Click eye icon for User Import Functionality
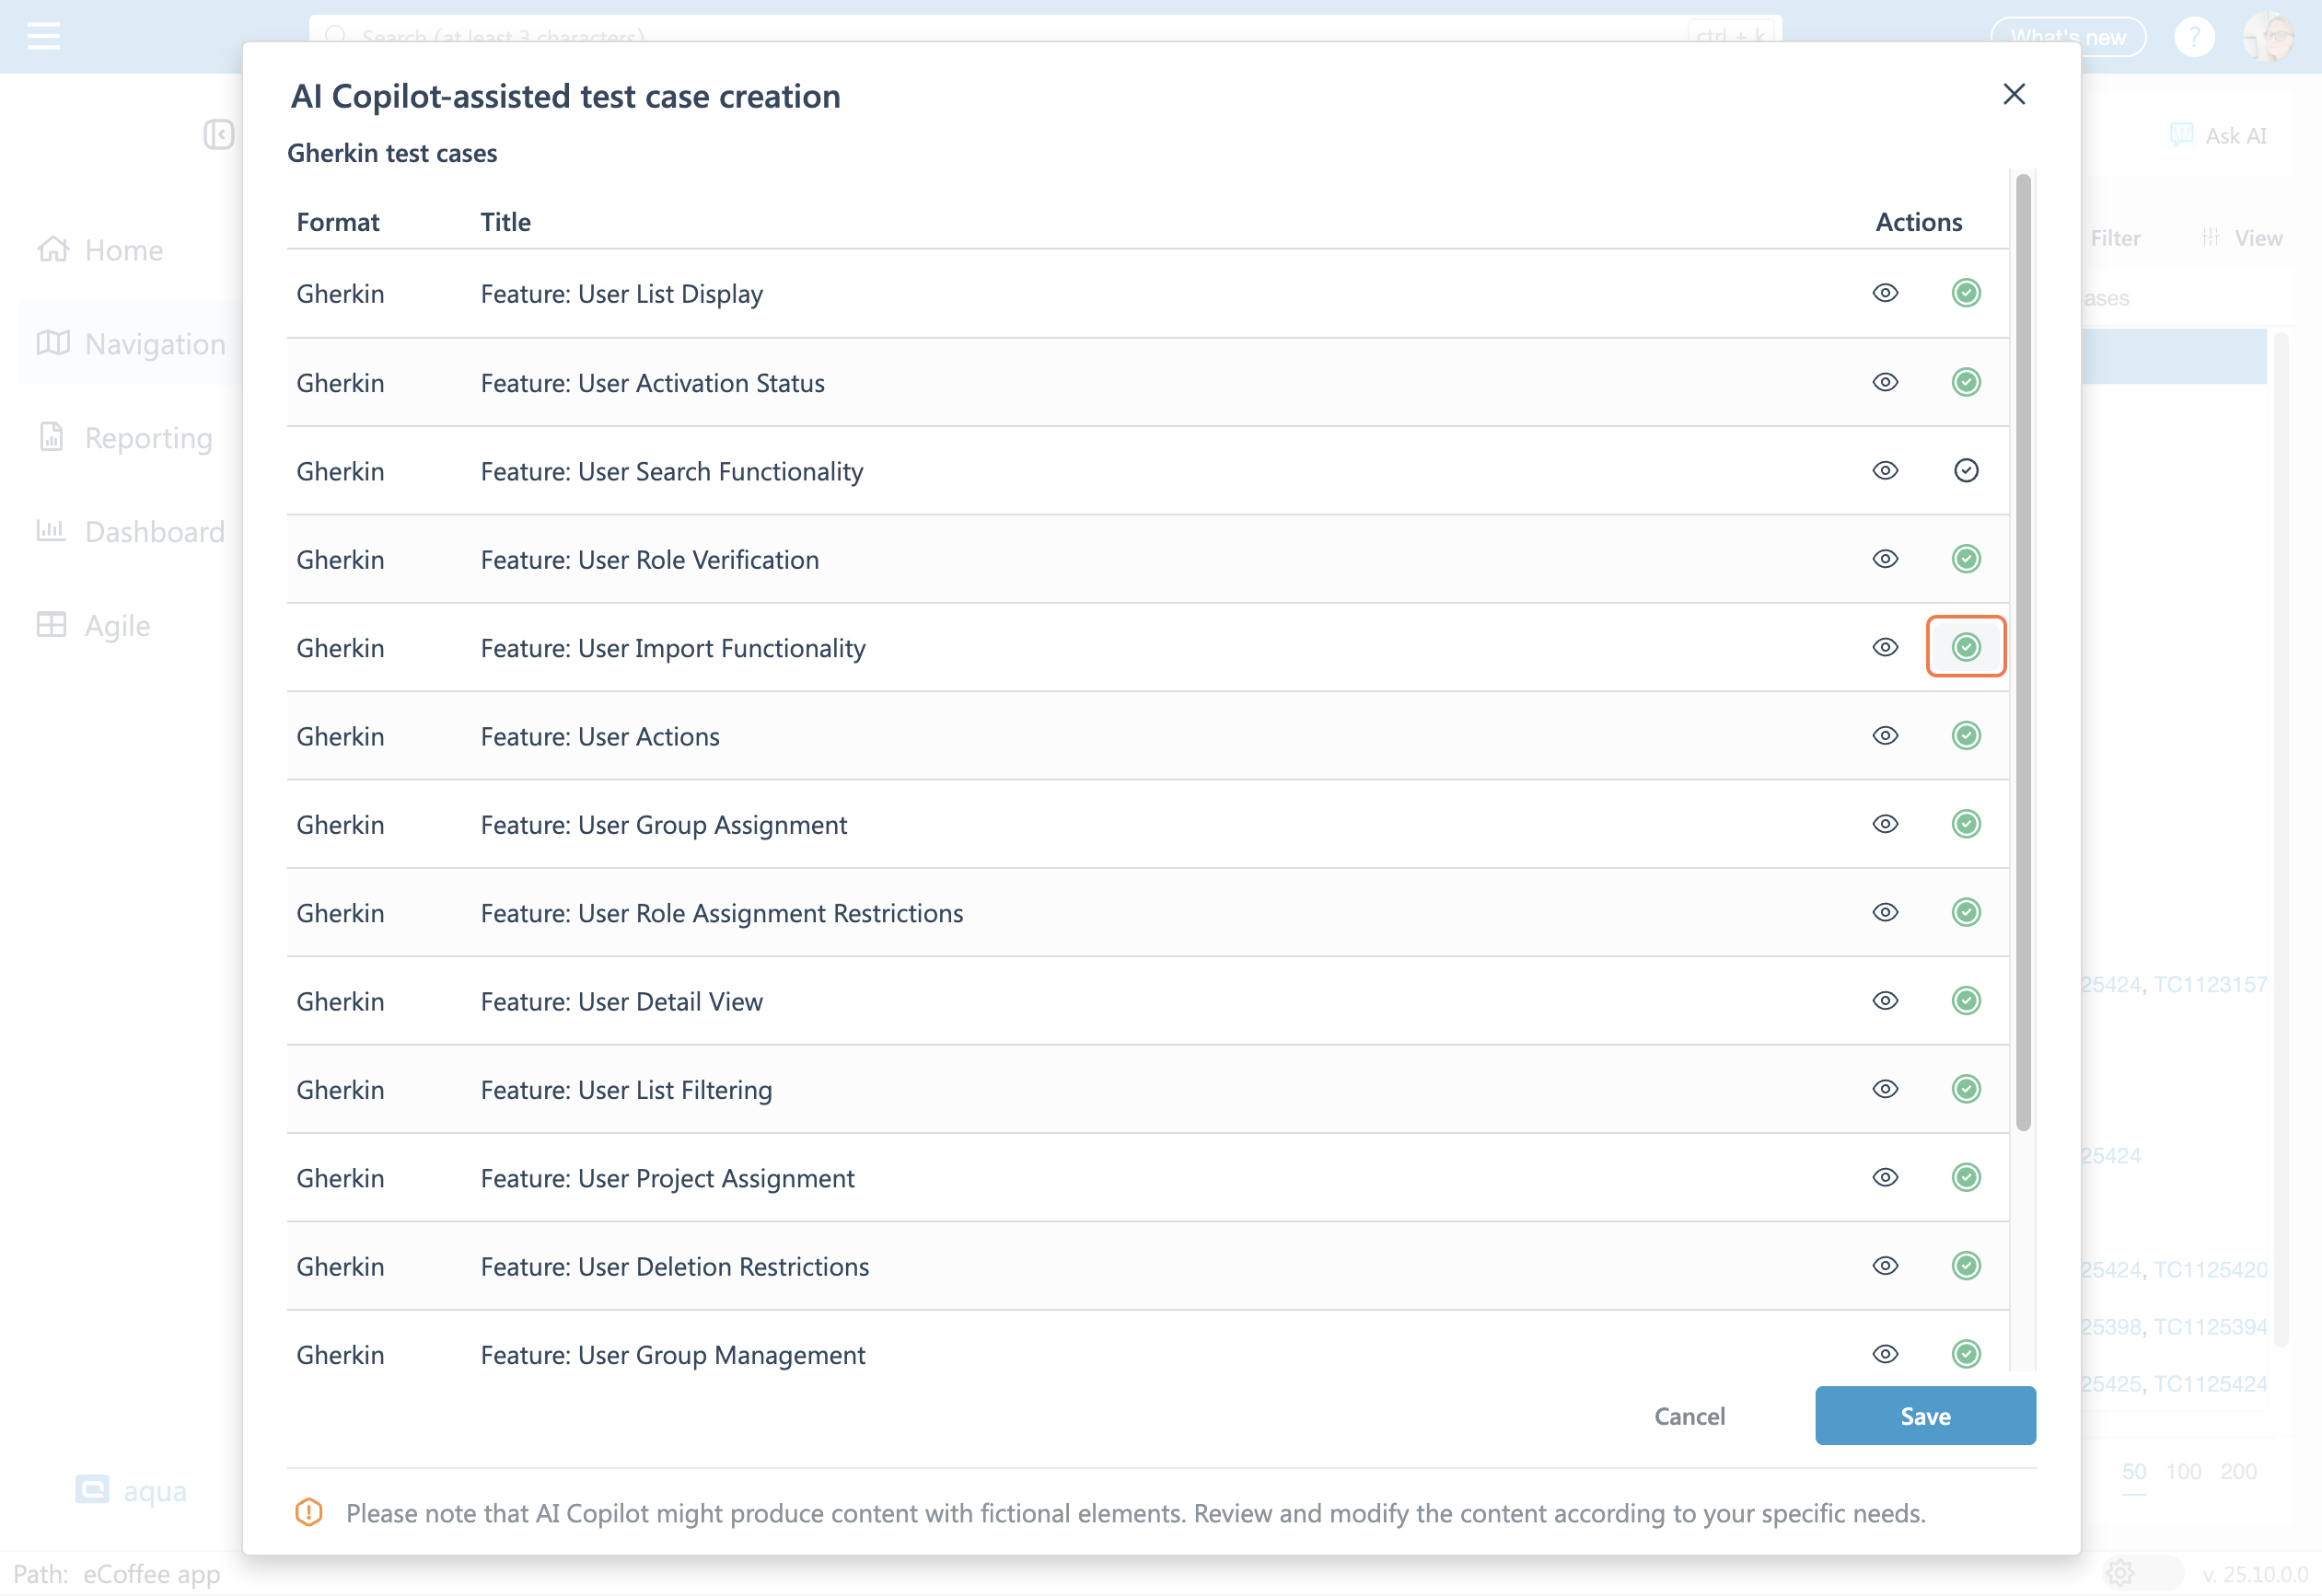The height and width of the screenshot is (1596, 2322). tap(1885, 647)
